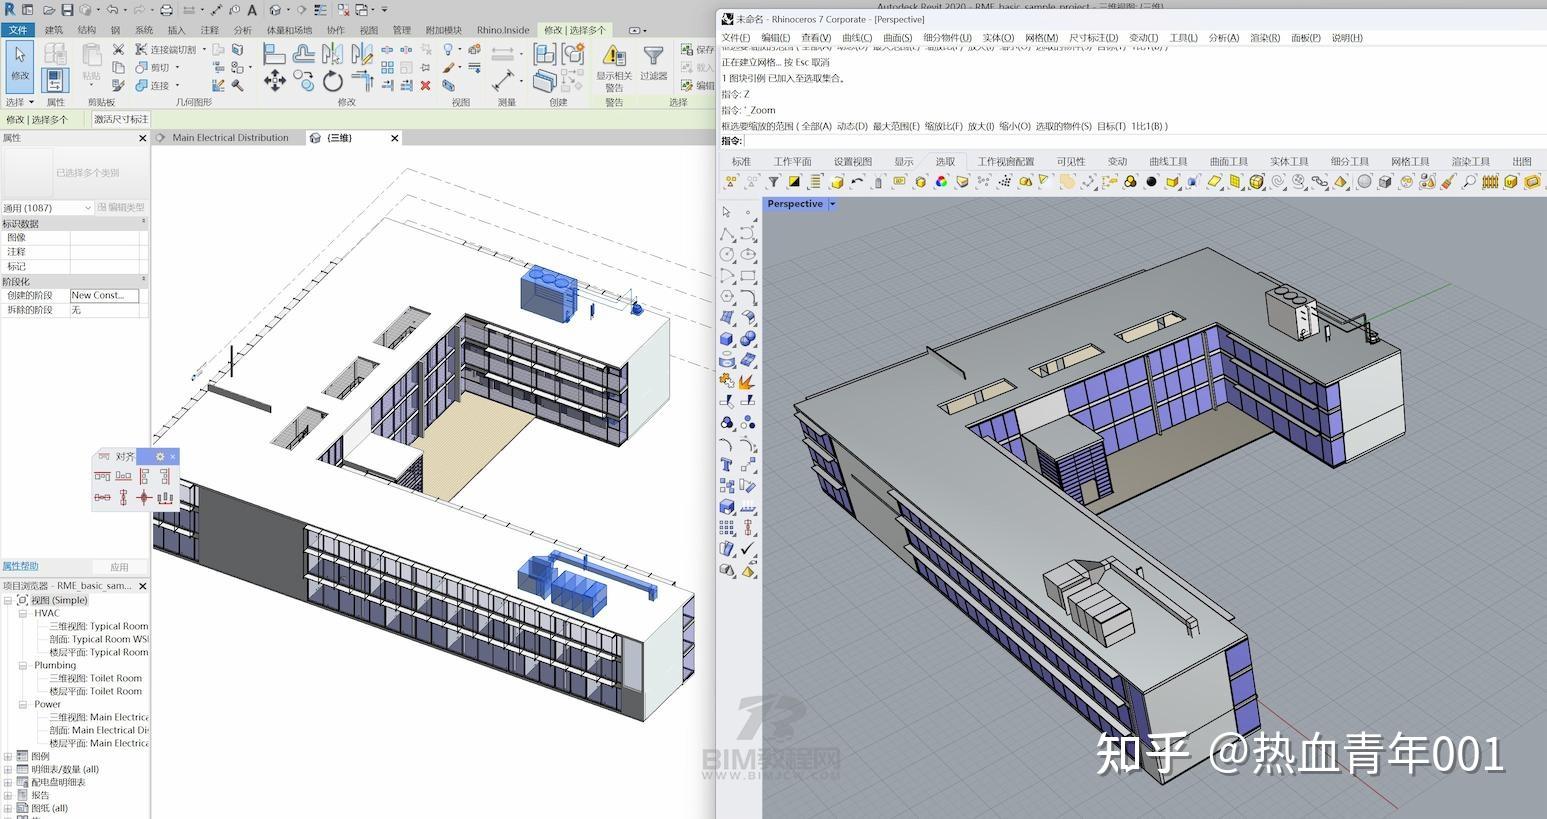Click the red Delete X in Revit ribbon
Image resolution: width=1547 pixels, height=819 pixels.
(426, 86)
